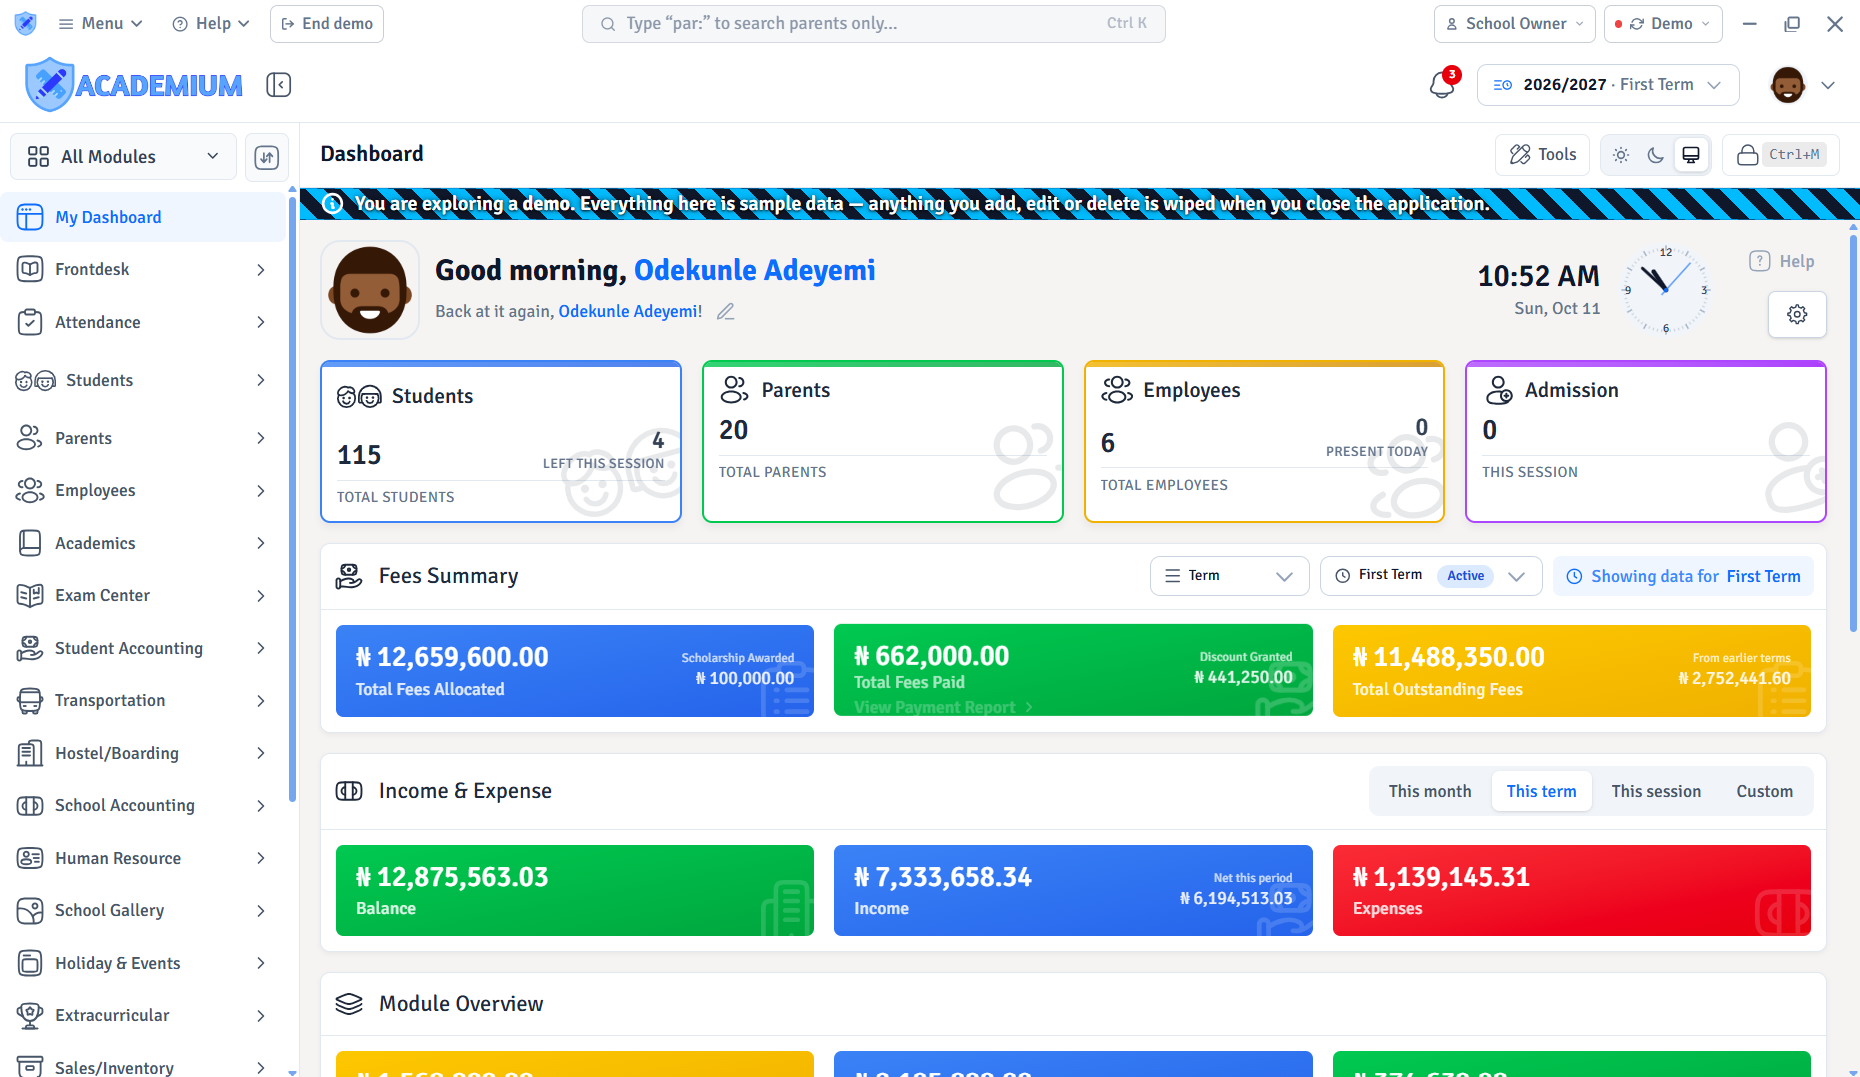
Task: Click the user avatar at top right
Action: click(x=1787, y=85)
